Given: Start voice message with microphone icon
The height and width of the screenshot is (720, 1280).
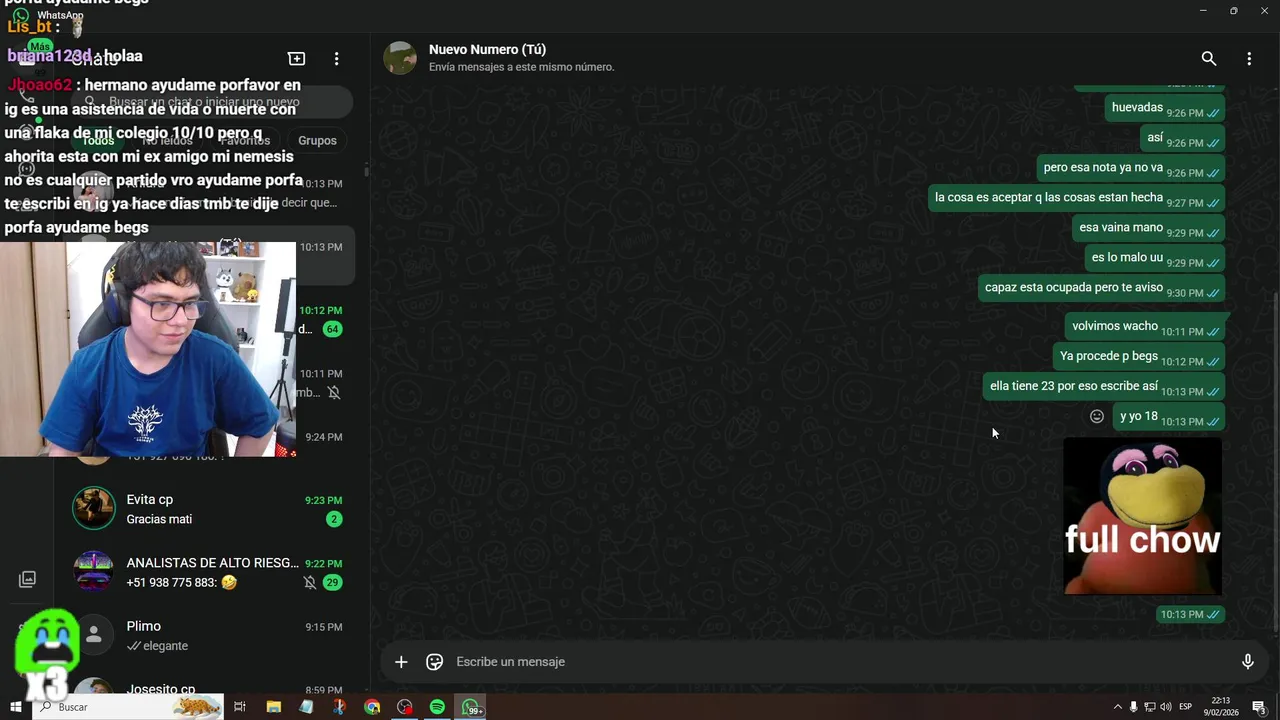Looking at the screenshot, I should point(1247,662).
